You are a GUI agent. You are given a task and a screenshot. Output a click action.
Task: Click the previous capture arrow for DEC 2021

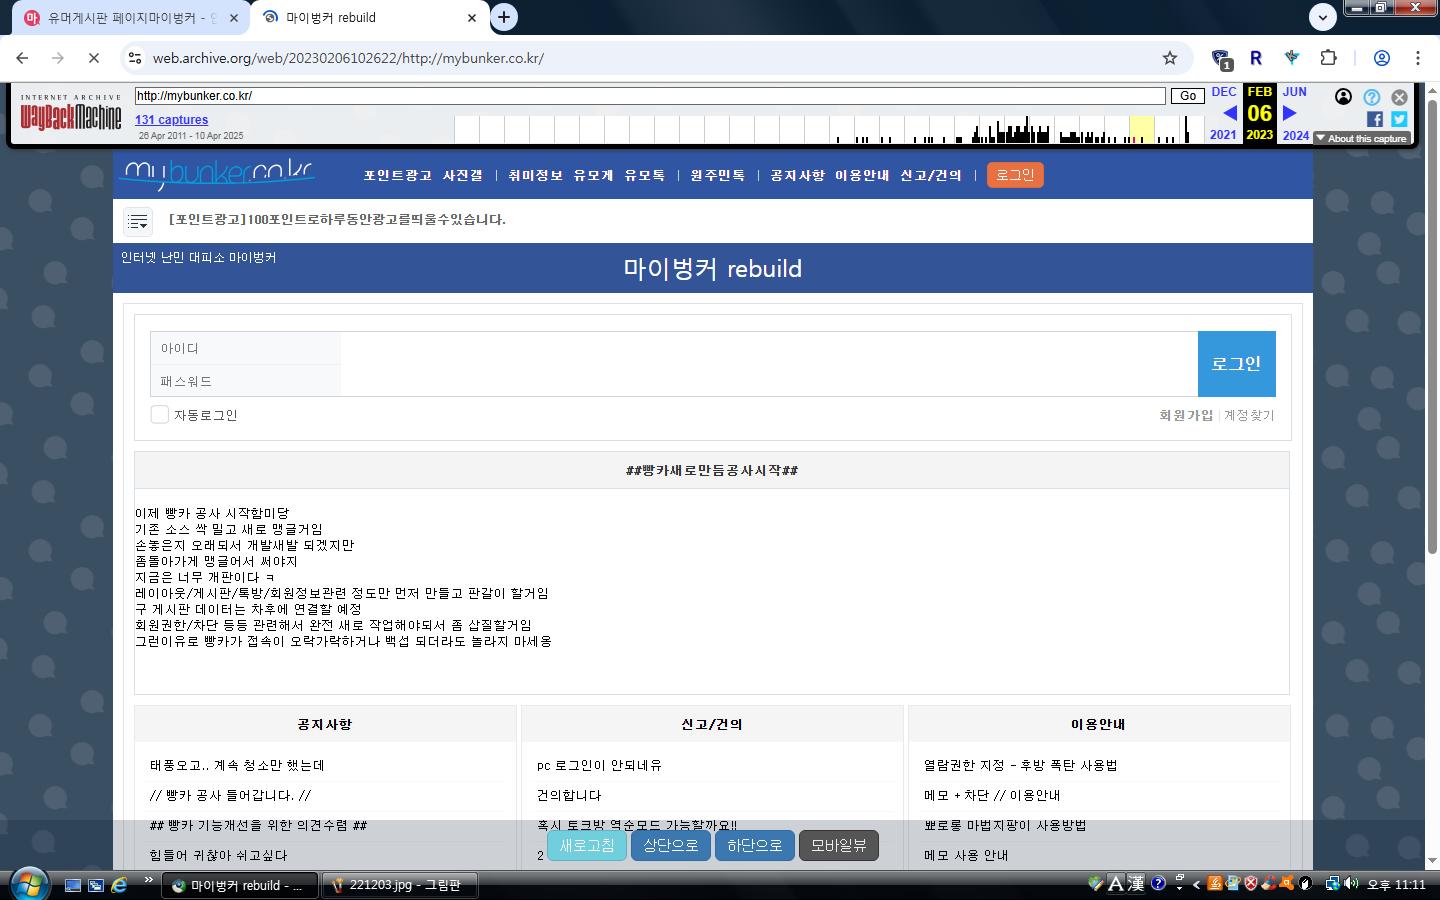[1229, 114]
